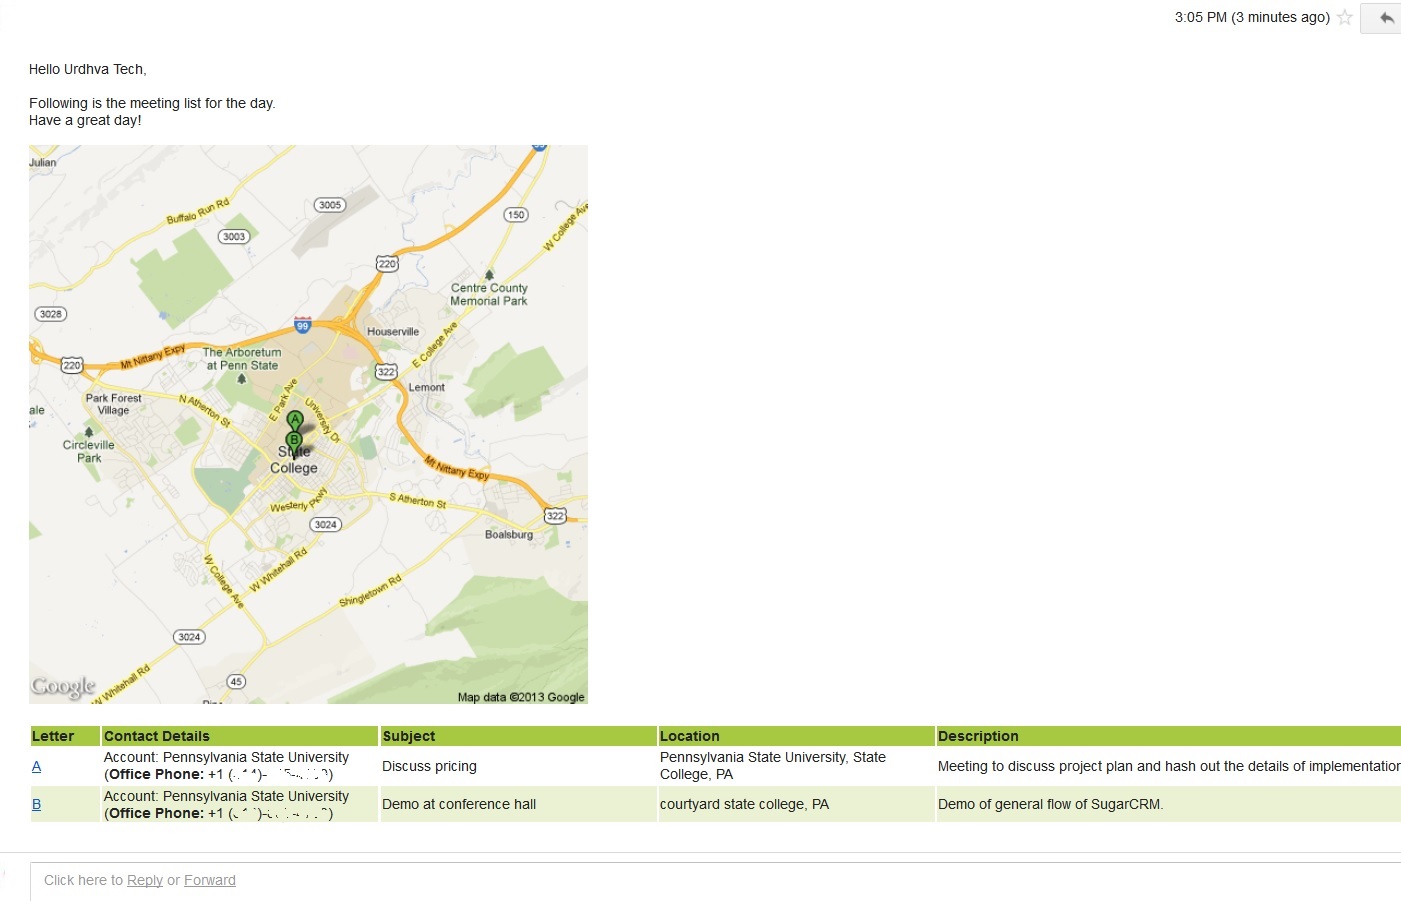Click Account contact cell in row A
This screenshot has width=1401, height=901.
pos(239,766)
